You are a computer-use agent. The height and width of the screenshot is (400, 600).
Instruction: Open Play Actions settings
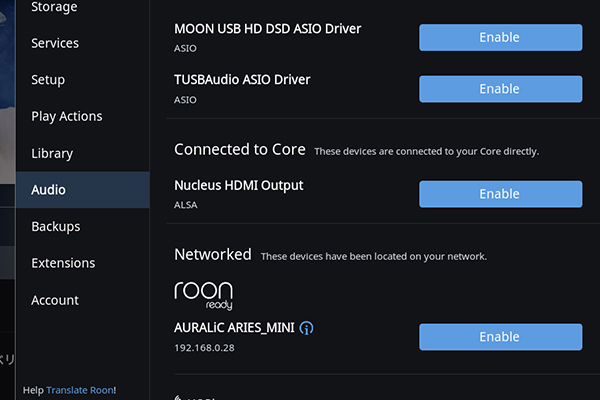click(67, 116)
